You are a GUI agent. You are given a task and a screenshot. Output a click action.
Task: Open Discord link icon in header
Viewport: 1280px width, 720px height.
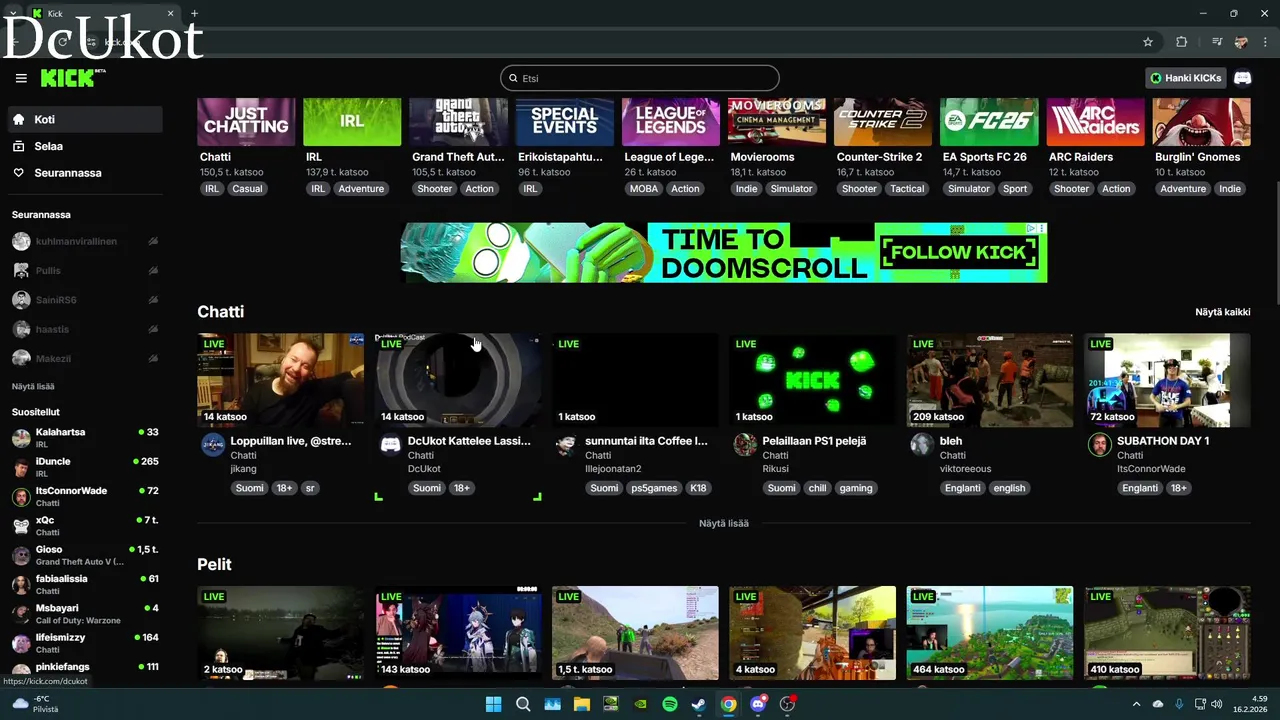pos(1243,78)
